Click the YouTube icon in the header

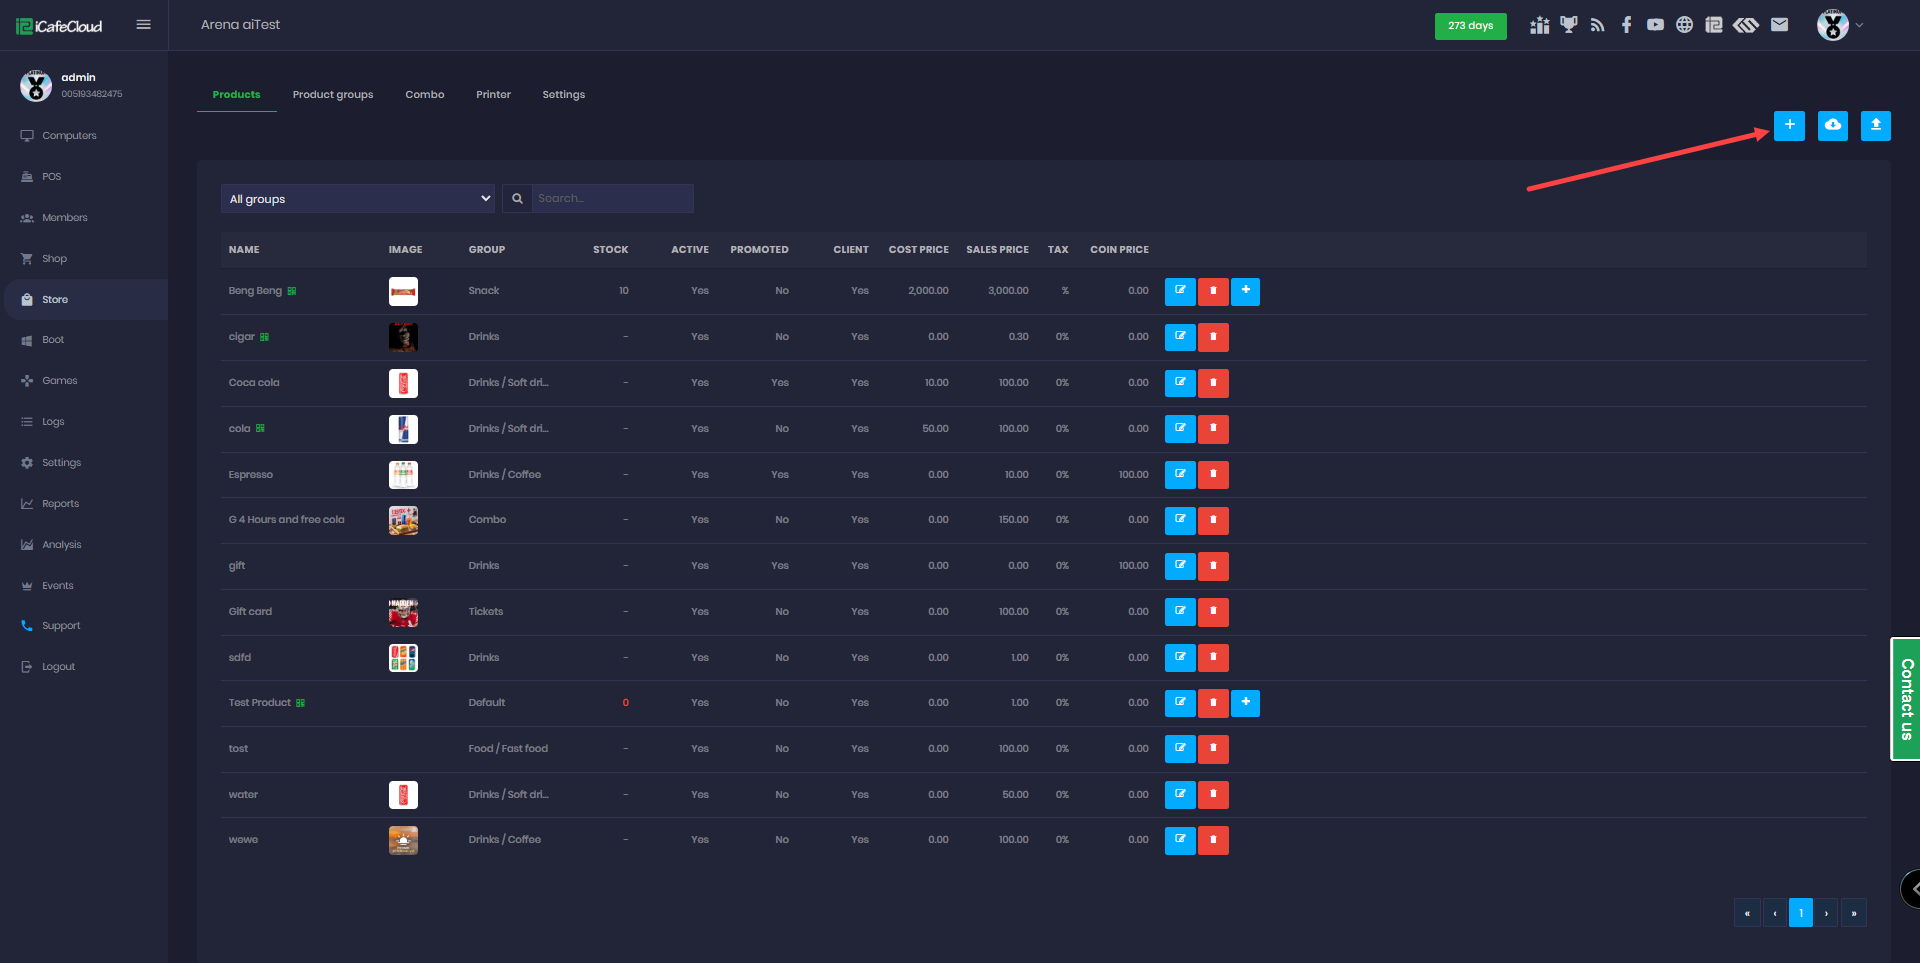[x=1655, y=25]
